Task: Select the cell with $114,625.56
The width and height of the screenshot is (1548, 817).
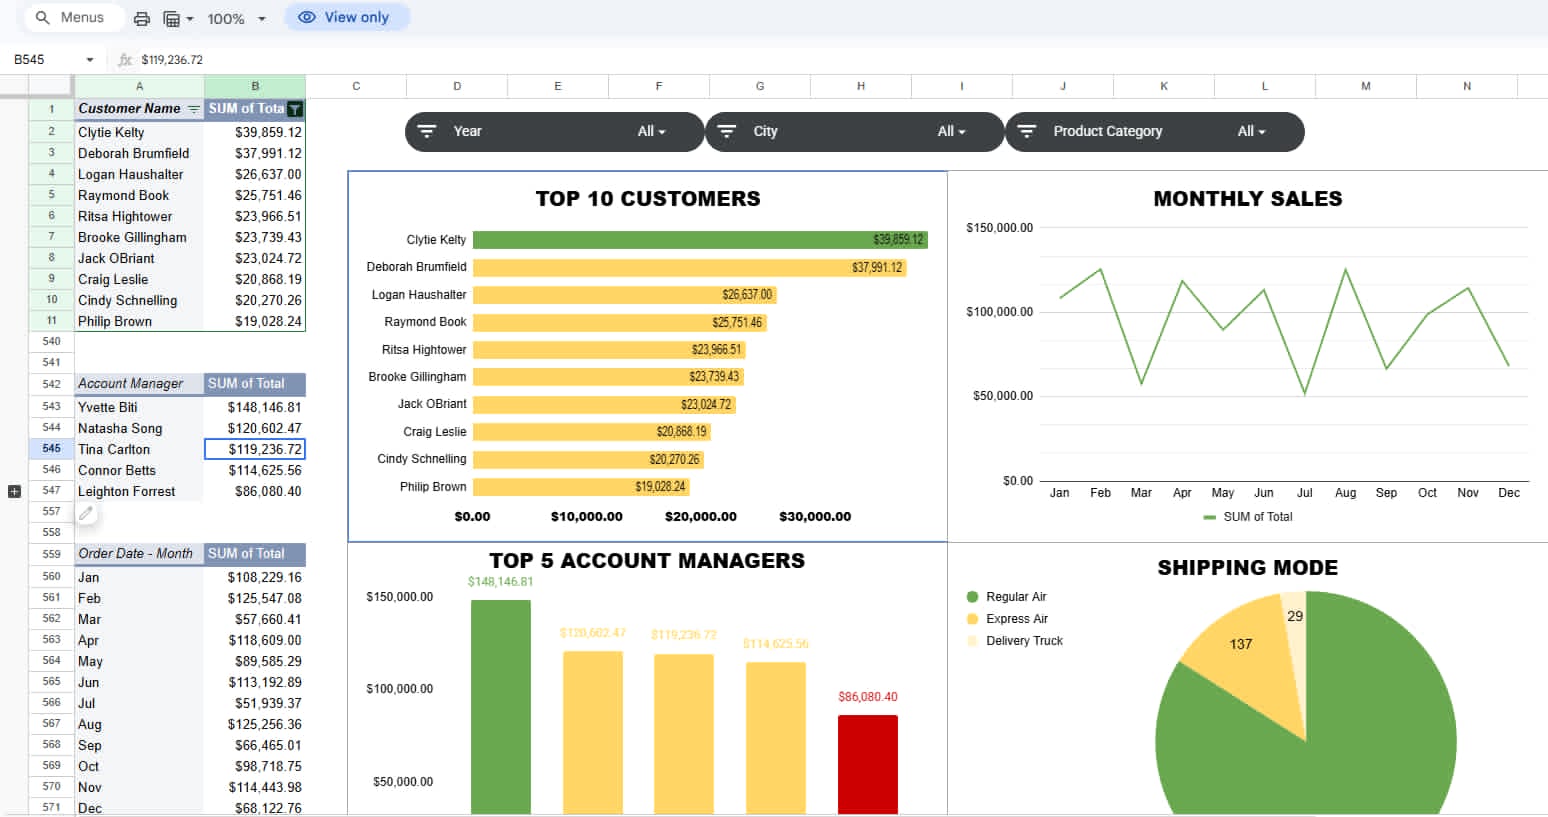Action: [255, 470]
